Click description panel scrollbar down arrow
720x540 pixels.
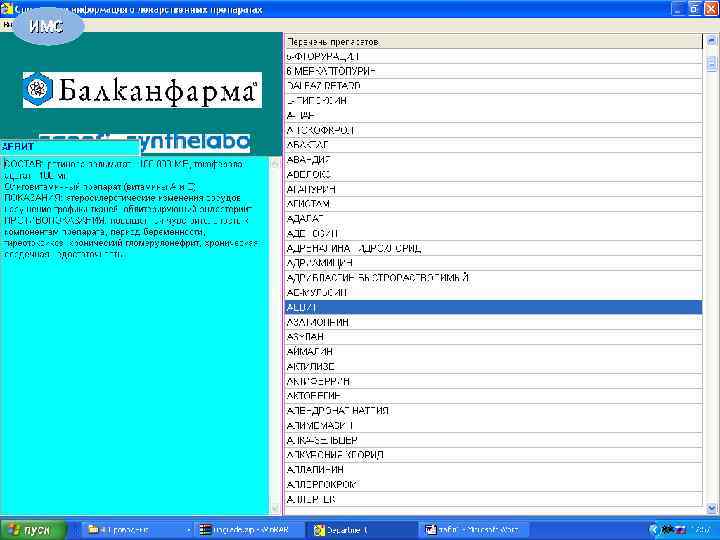(x=275, y=508)
